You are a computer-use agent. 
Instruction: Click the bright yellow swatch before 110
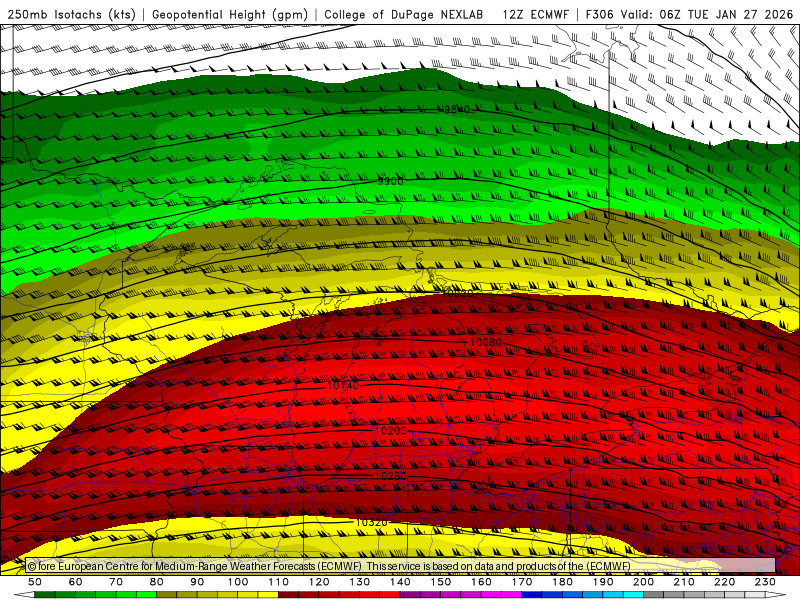[268, 595]
